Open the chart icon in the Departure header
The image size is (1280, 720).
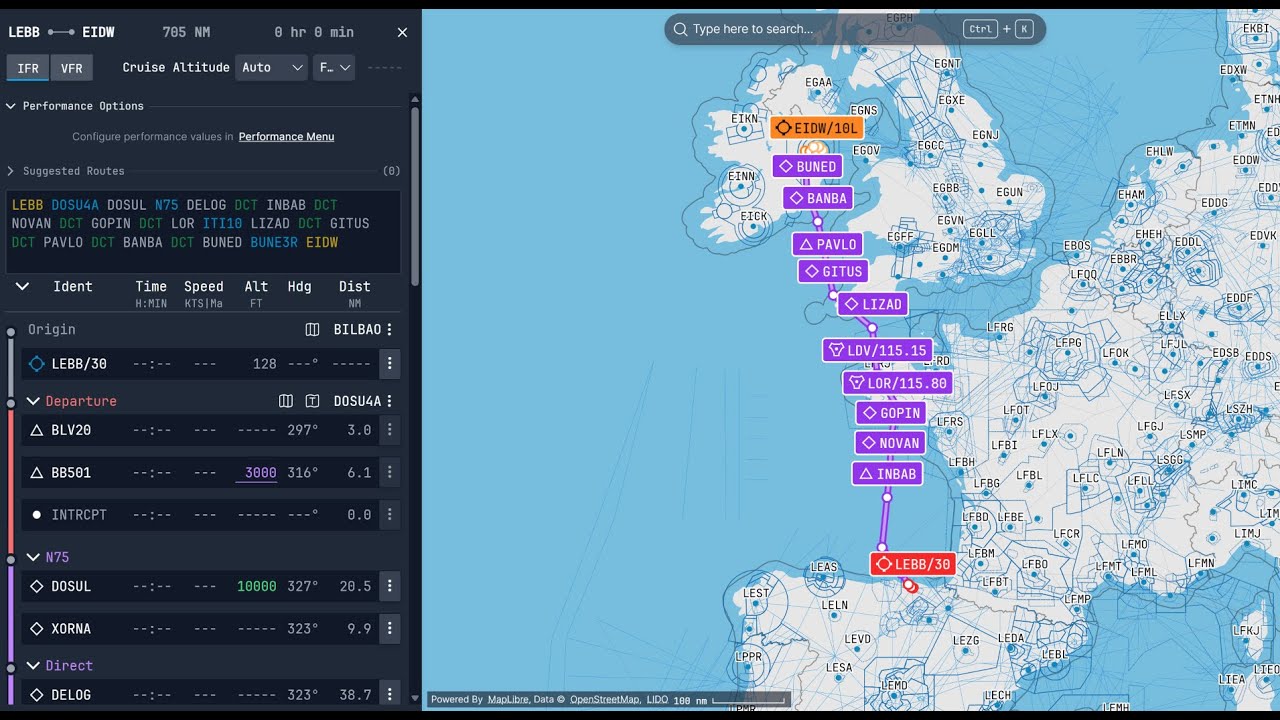[x=286, y=401]
